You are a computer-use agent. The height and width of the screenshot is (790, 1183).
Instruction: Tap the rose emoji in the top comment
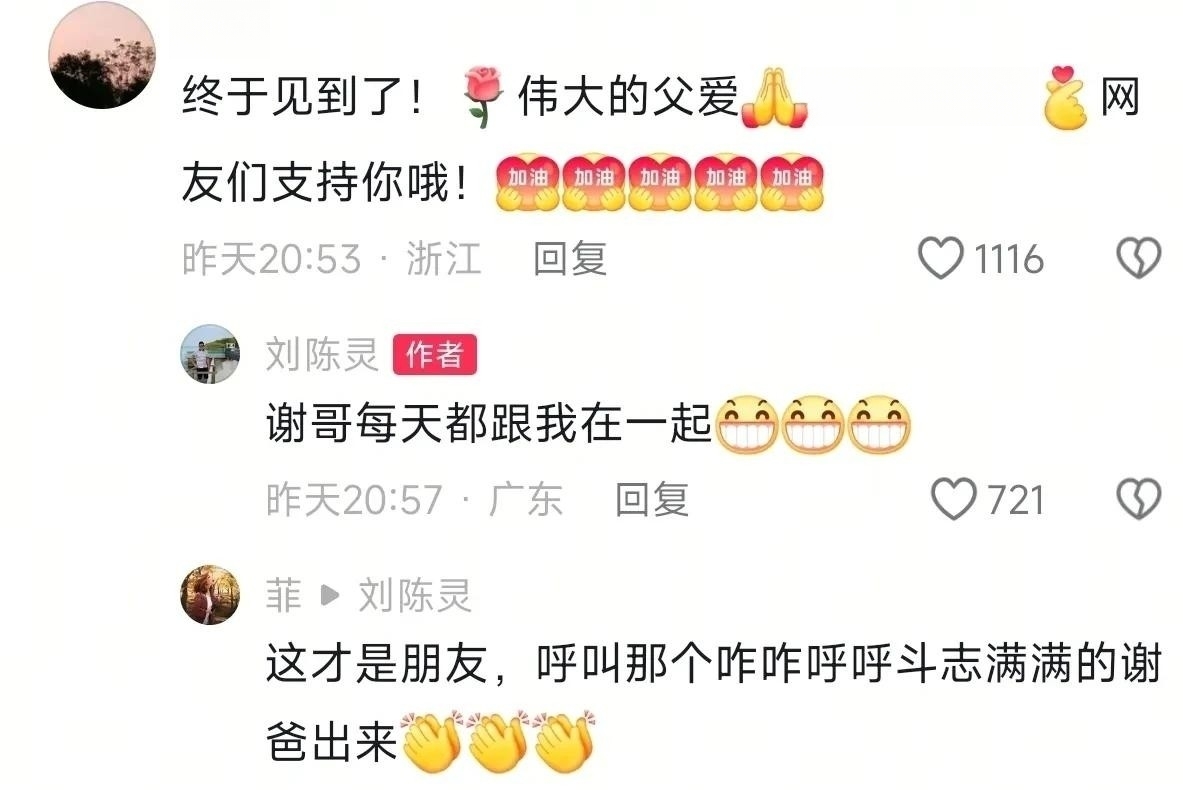[482, 96]
